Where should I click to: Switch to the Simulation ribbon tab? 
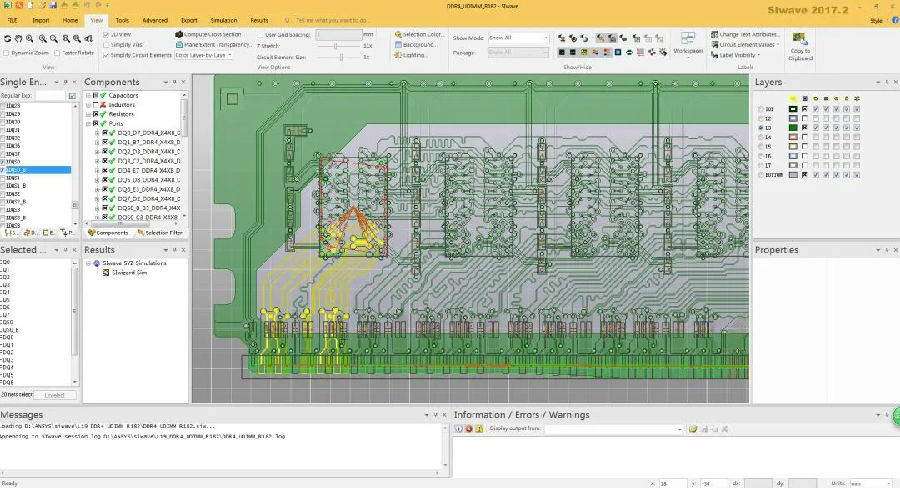click(x=224, y=20)
